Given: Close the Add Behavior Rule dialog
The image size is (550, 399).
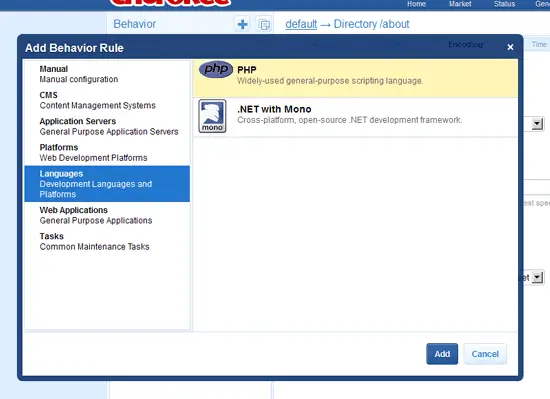Looking at the screenshot, I should [x=510, y=47].
